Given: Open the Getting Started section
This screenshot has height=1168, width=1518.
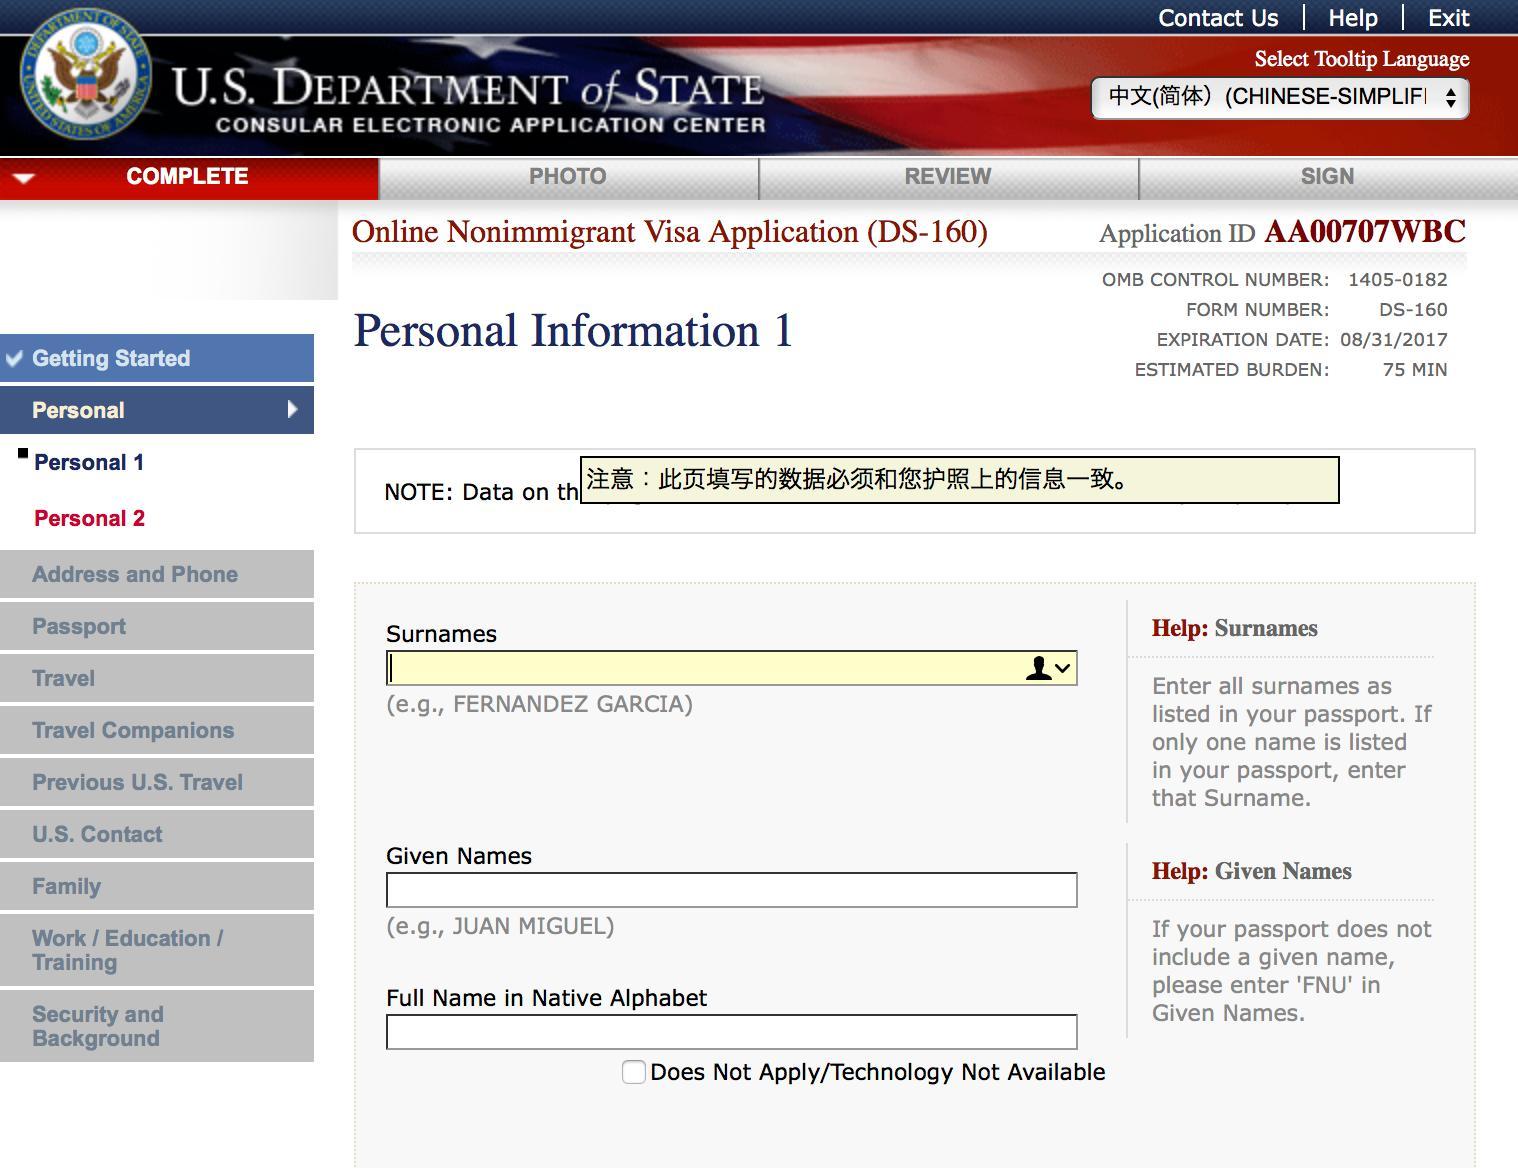Looking at the screenshot, I should point(157,358).
